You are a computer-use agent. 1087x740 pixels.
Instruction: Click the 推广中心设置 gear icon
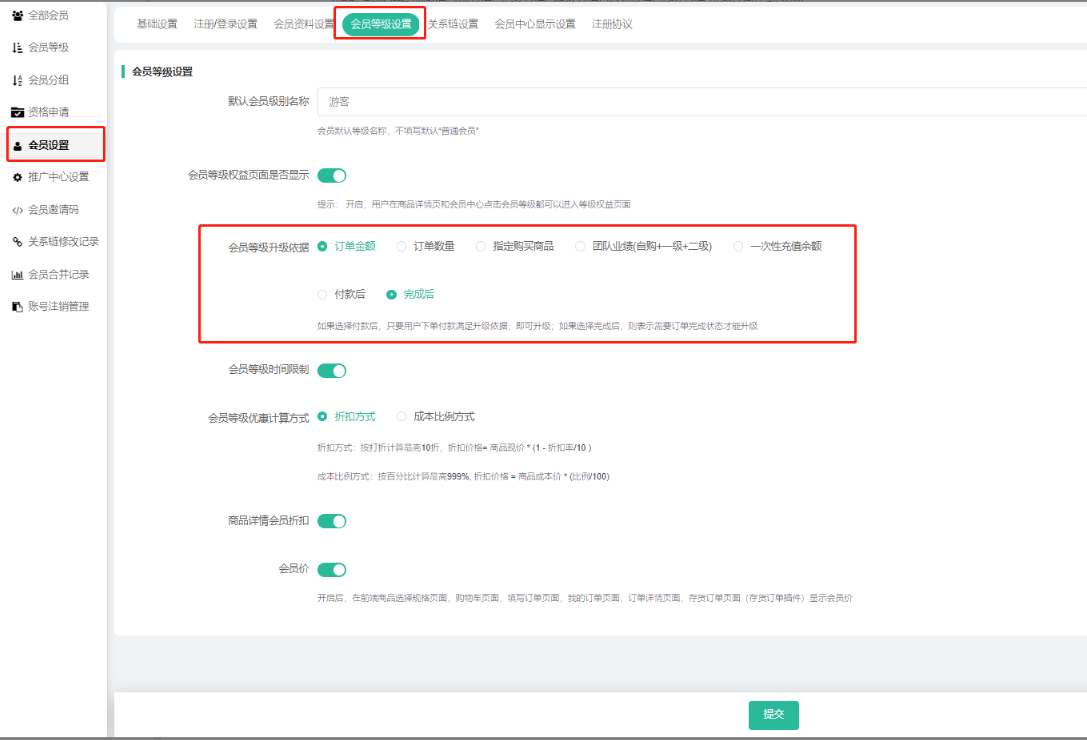[17, 177]
